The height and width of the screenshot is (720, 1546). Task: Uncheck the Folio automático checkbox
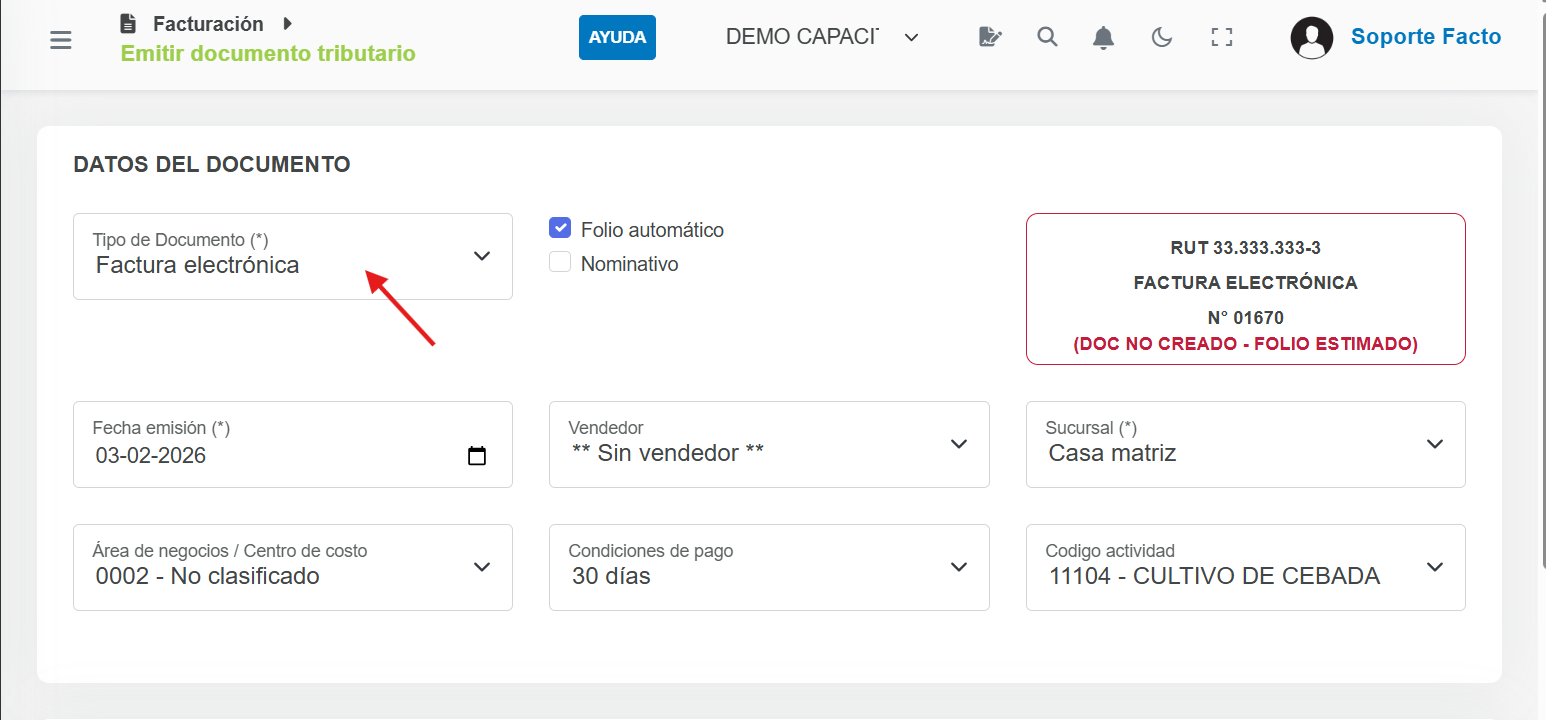point(560,228)
